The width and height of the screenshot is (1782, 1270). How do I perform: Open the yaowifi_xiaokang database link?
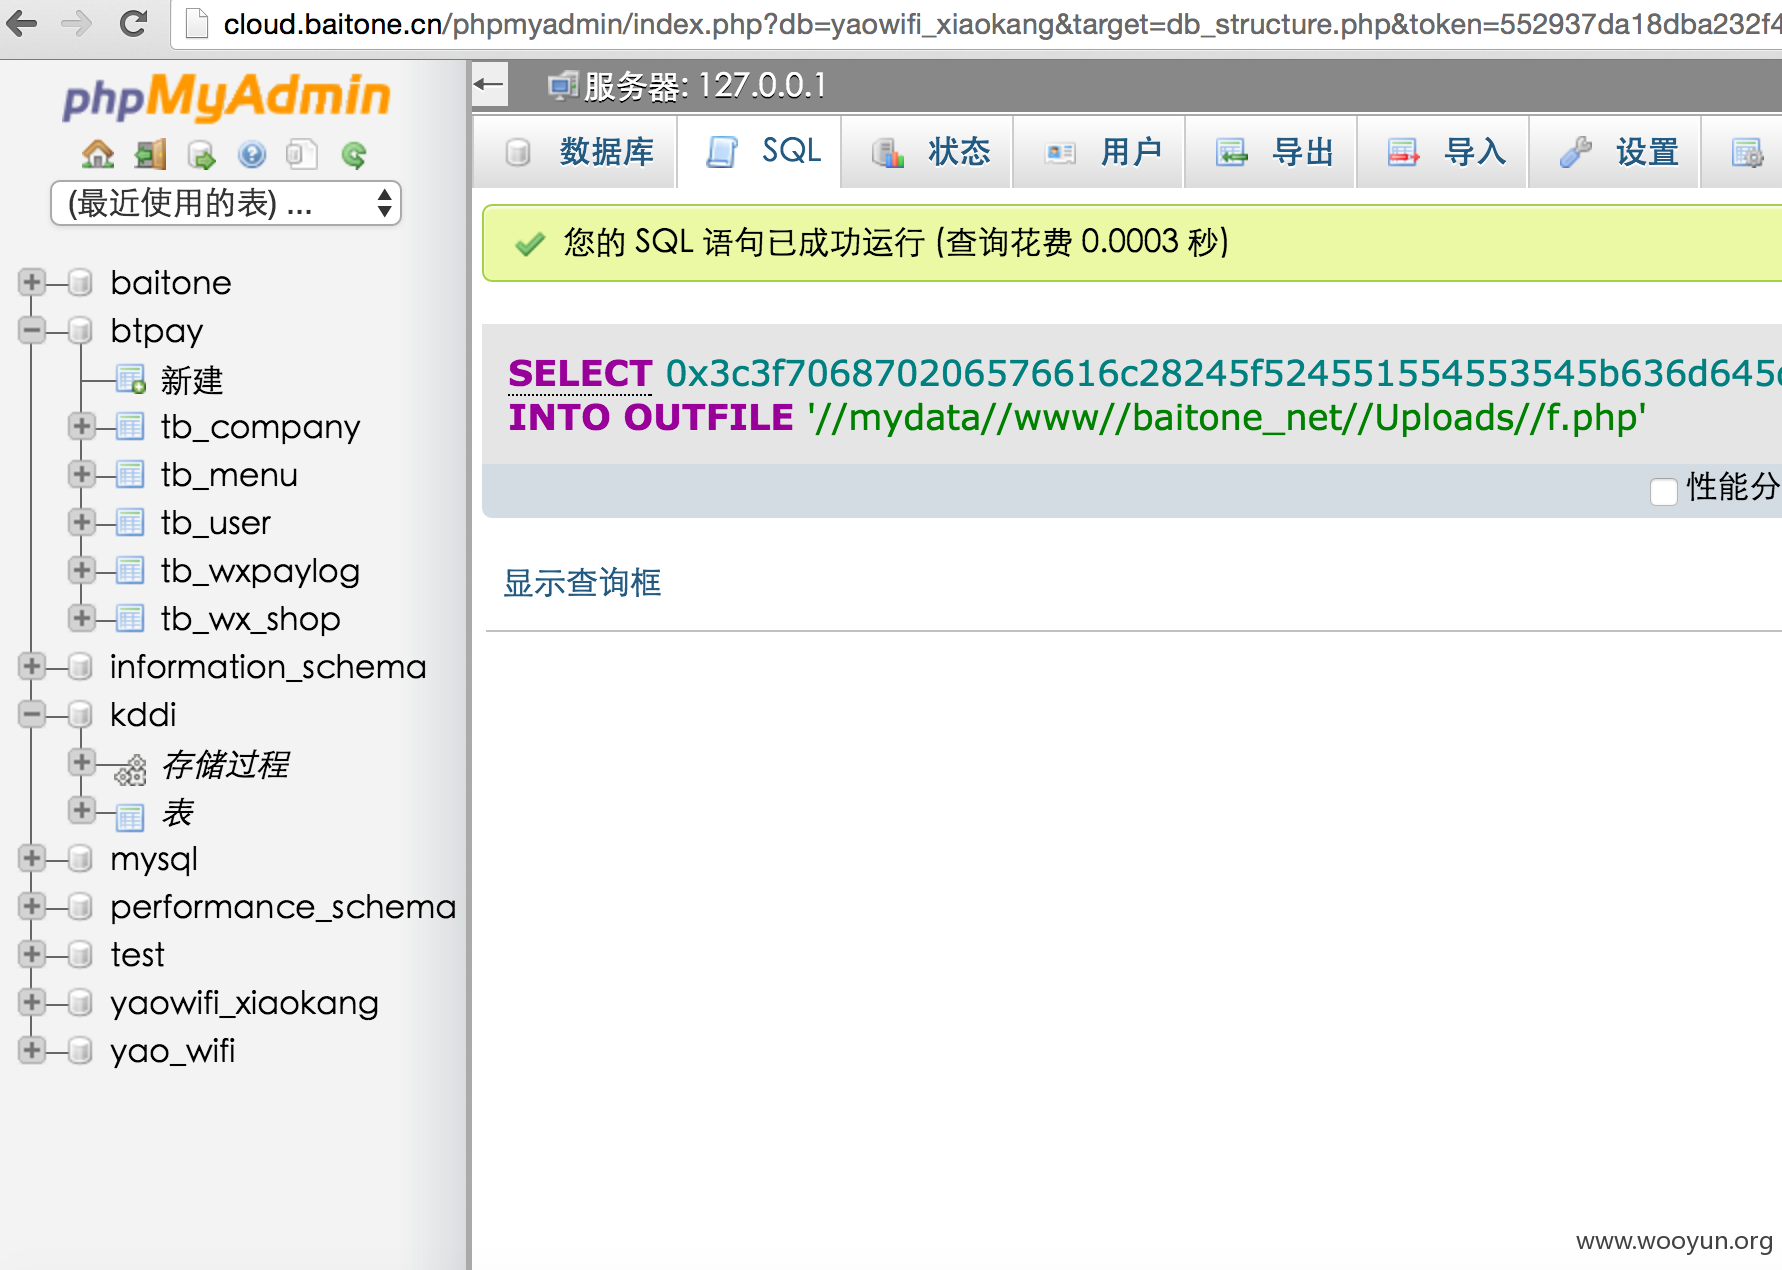click(244, 1003)
